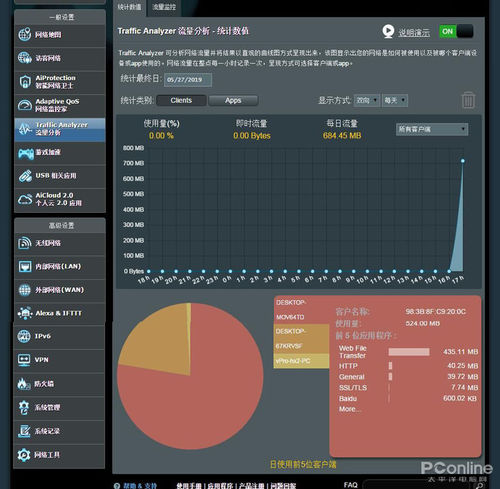Open the 无线网络 wireless icon
The width and height of the screenshot is (500, 489).
(x=25, y=243)
